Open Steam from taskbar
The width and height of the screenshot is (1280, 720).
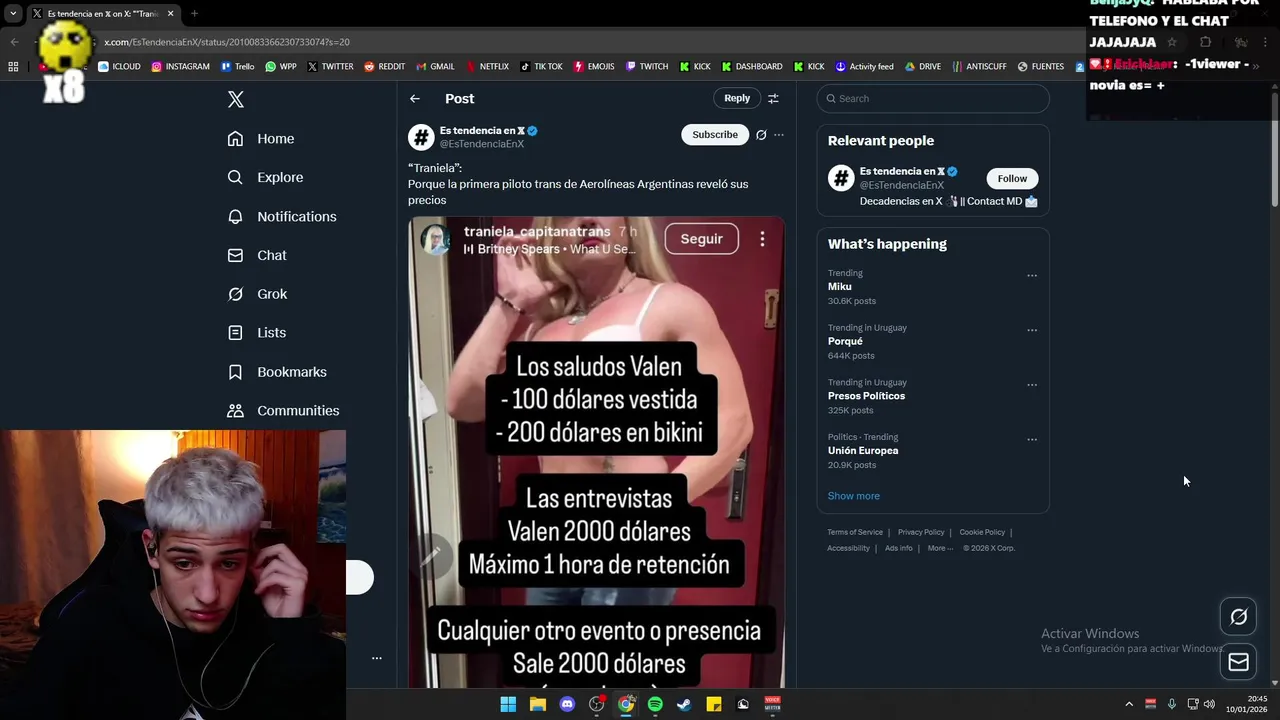(x=684, y=704)
